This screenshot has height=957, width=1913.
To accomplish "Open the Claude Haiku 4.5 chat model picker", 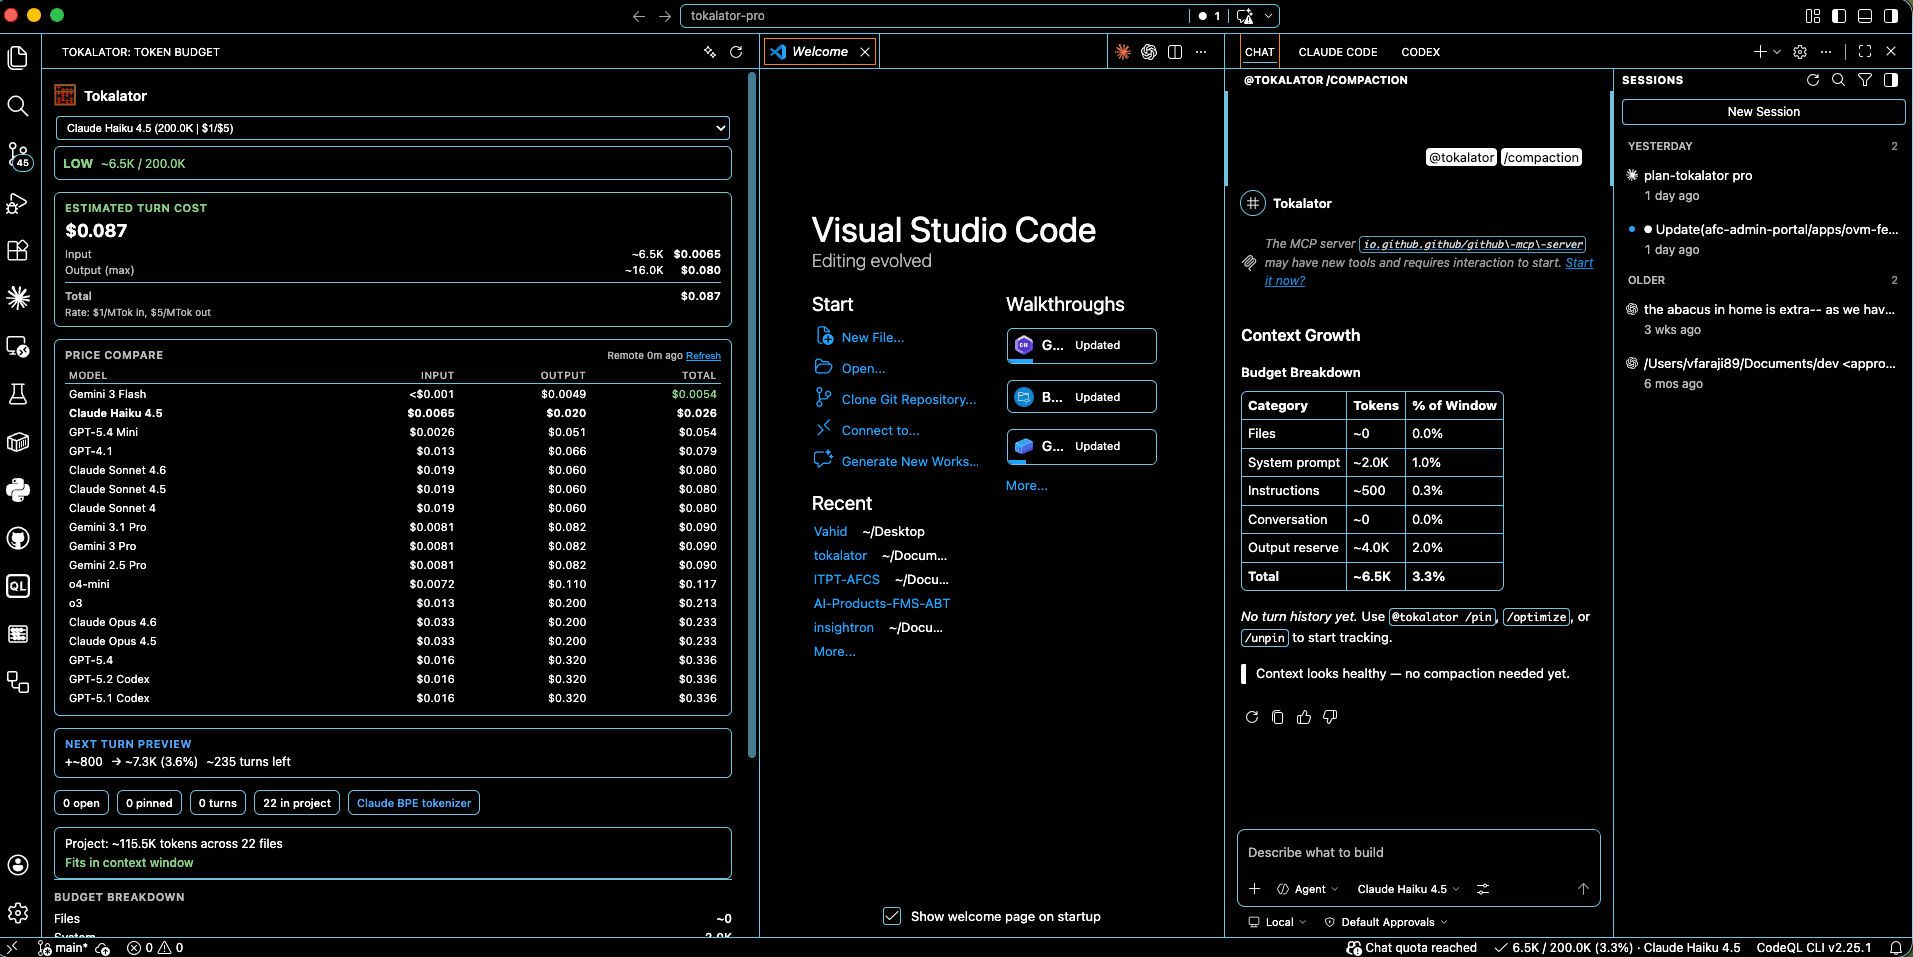I will pos(1408,889).
